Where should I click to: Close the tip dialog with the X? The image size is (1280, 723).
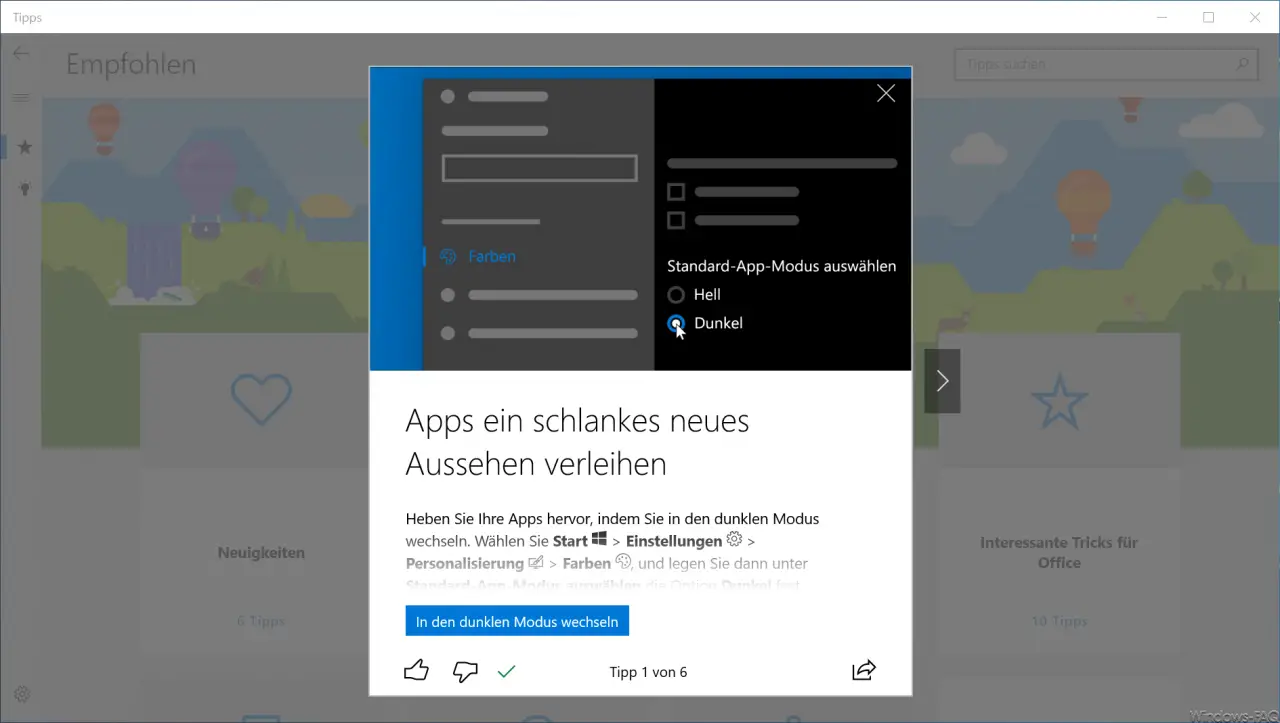tap(886, 93)
